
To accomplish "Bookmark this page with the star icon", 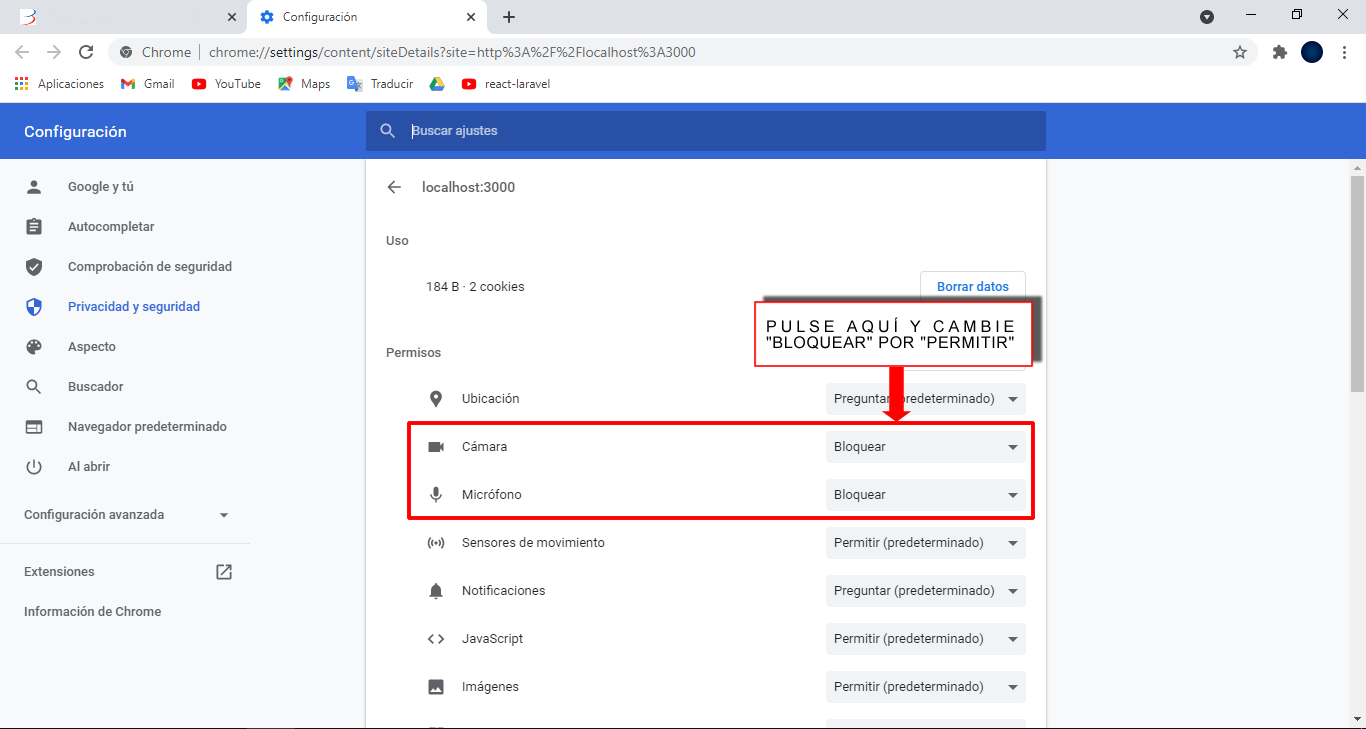I will click(1240, 52).
